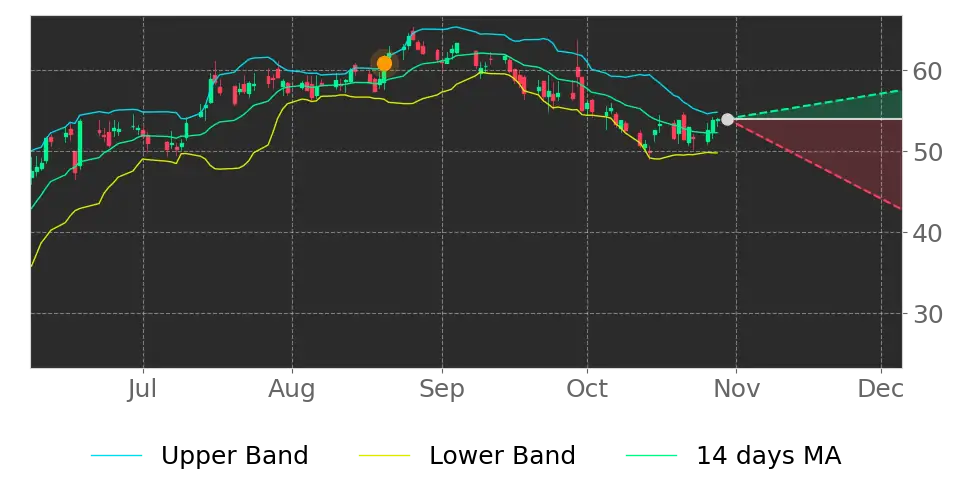
Task: Click the orange signal marker dot
Action: click(384, 63)
